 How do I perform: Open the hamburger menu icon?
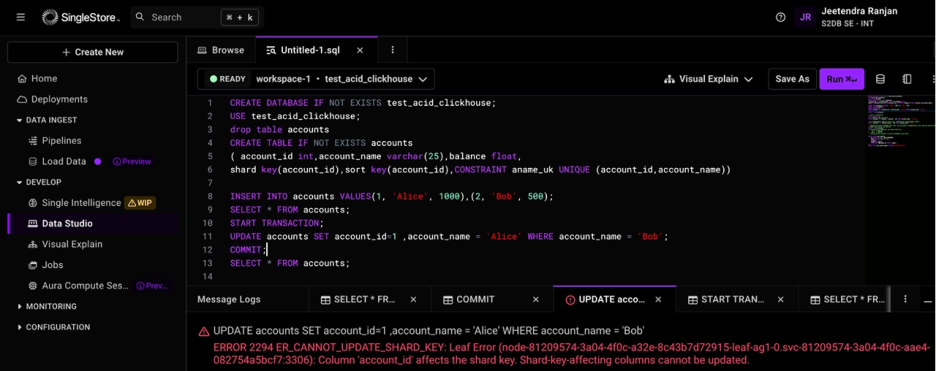21,17
